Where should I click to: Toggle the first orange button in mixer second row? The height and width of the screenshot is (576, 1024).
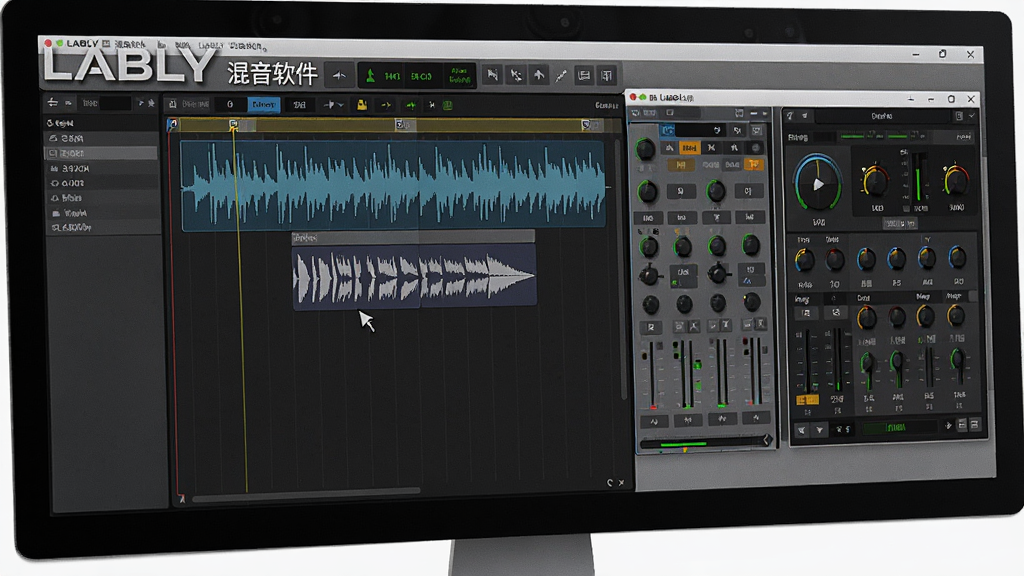680,165
